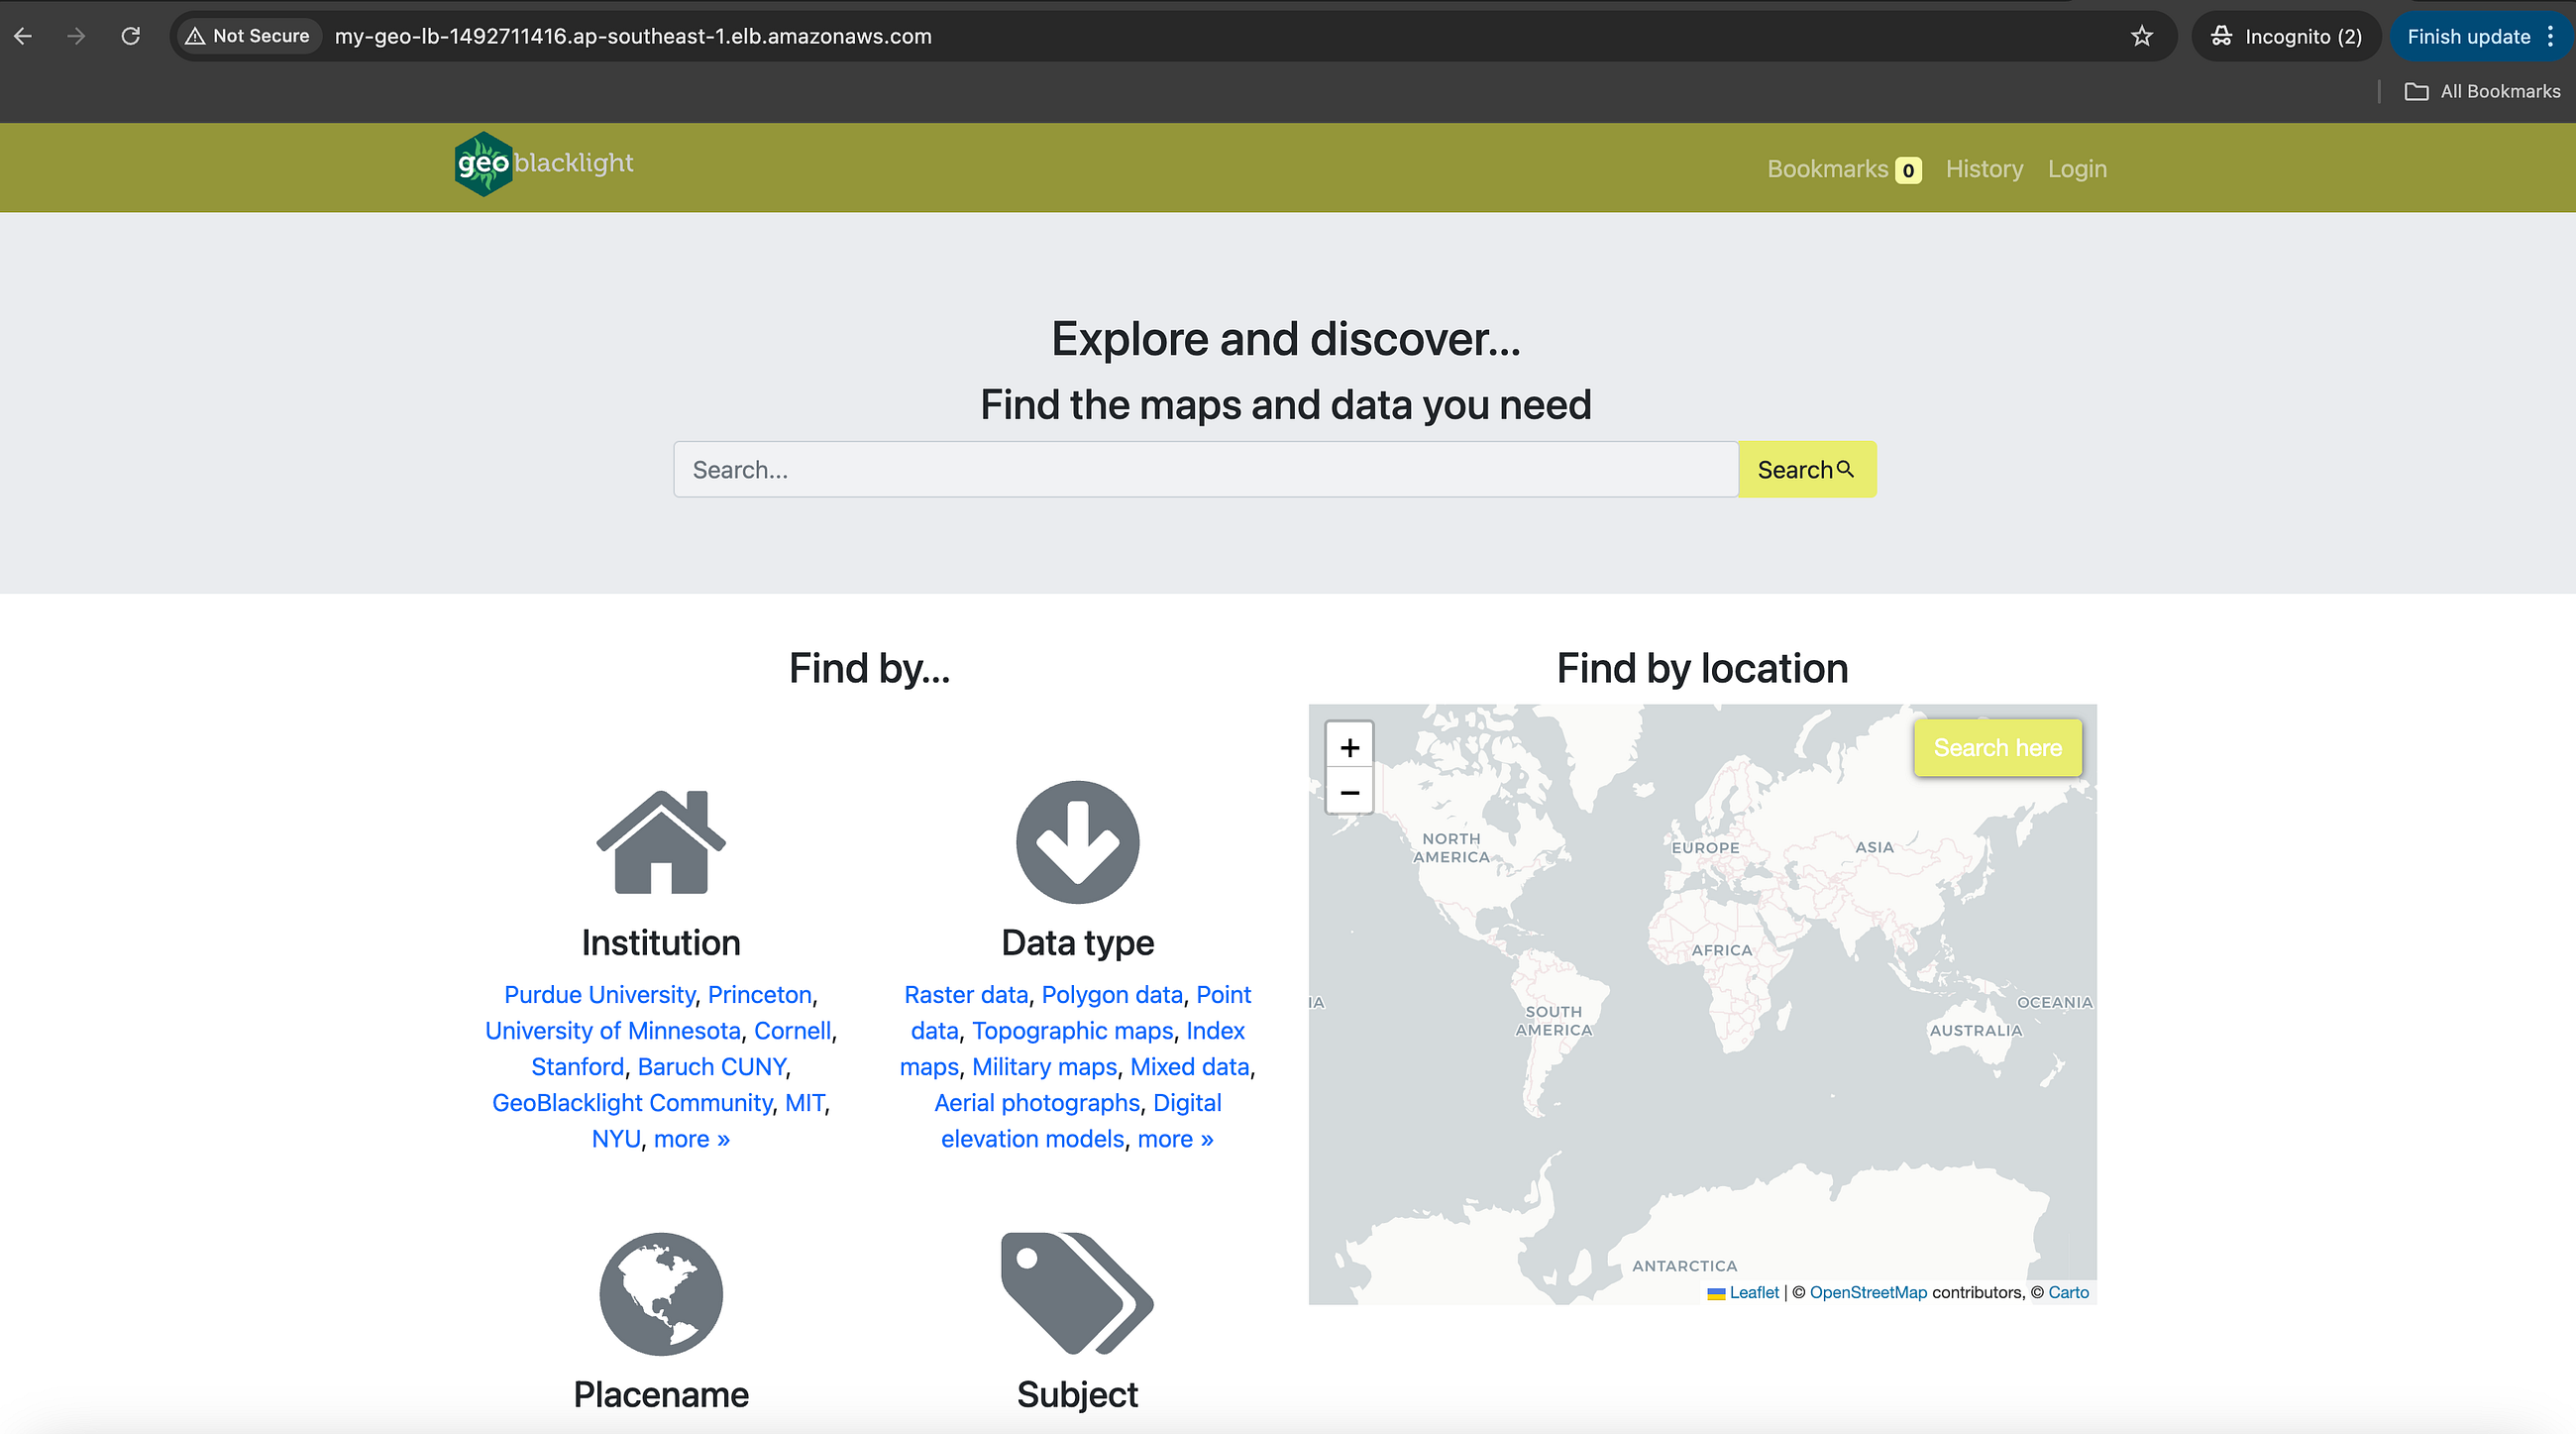Click the Search here map button
This screenshot has width=2576, height=1434.
pyautogui.click(x=1997, y=747)
